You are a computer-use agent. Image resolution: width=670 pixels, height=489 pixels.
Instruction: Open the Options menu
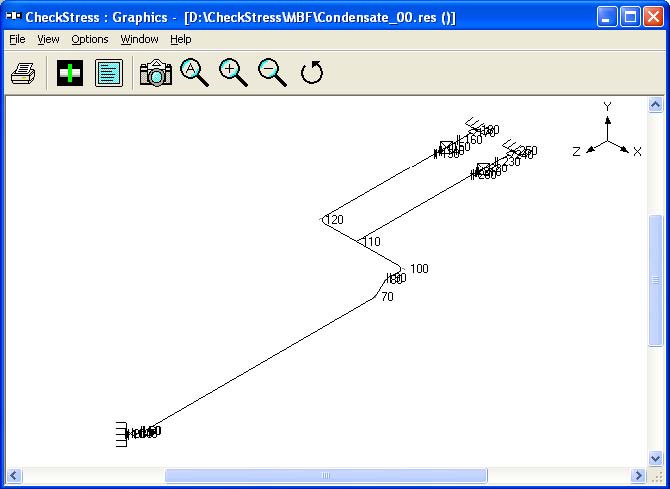[90, 39]
